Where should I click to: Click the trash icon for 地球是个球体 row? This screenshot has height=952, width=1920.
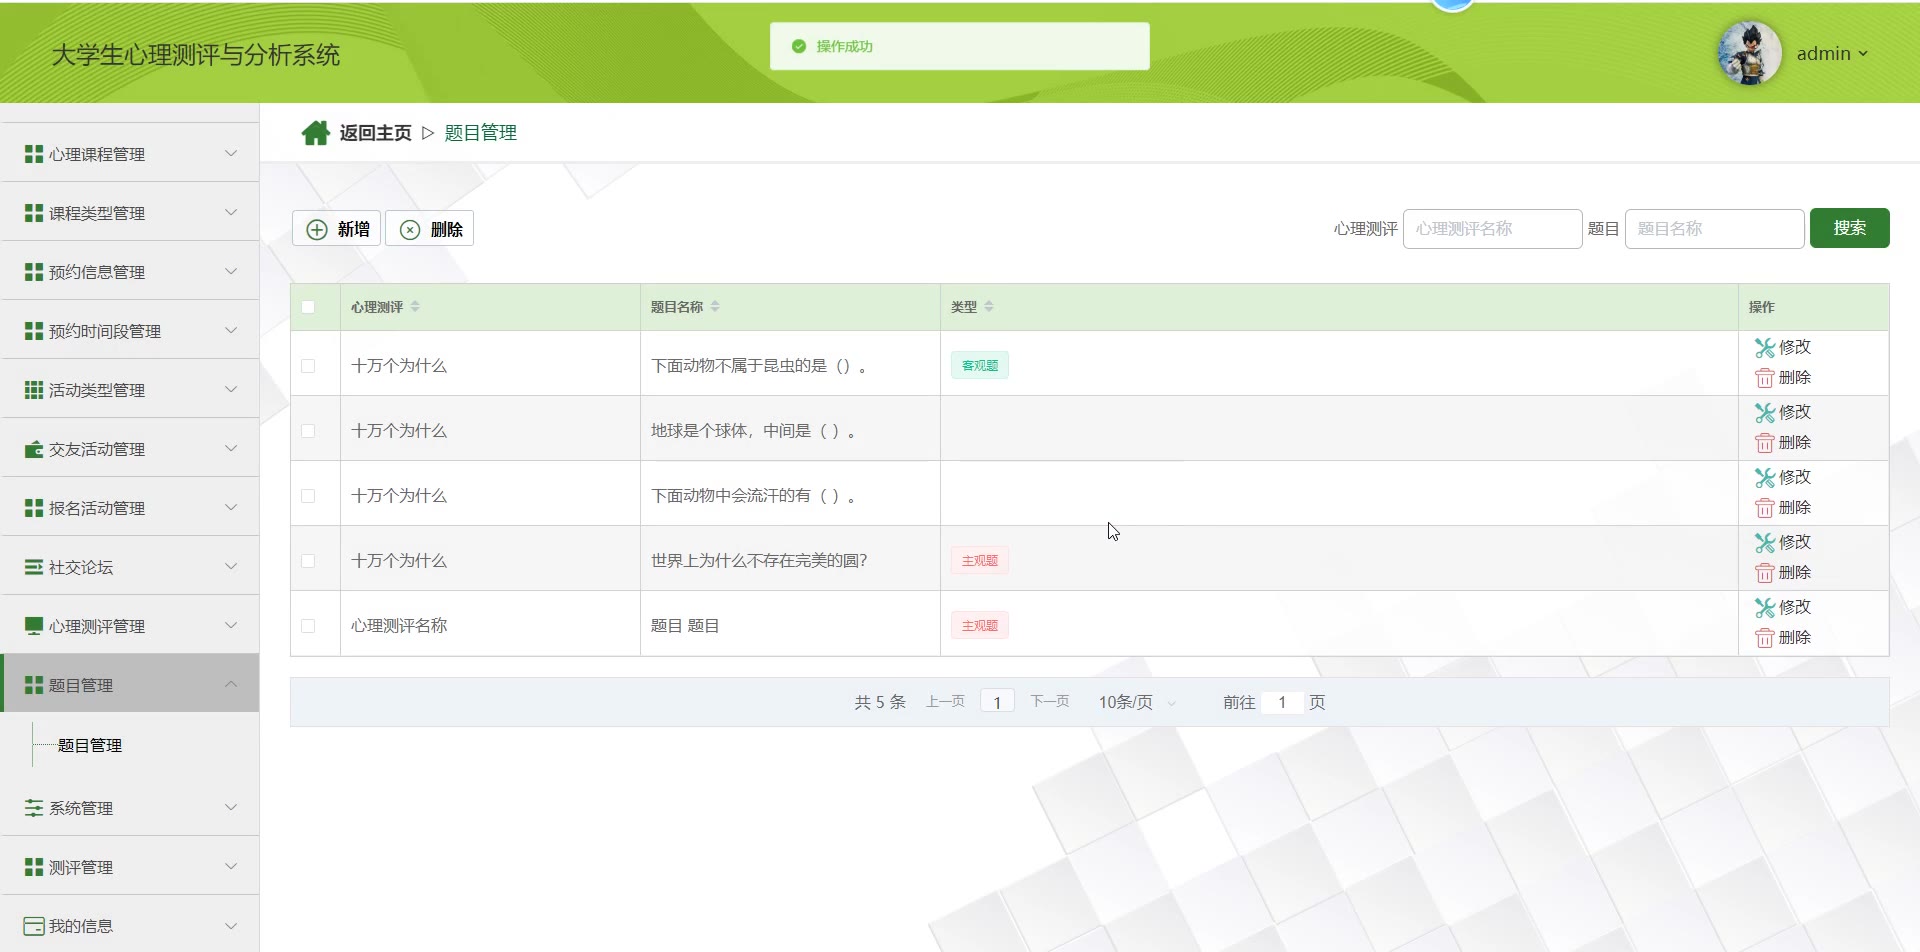click(1765, 443)
